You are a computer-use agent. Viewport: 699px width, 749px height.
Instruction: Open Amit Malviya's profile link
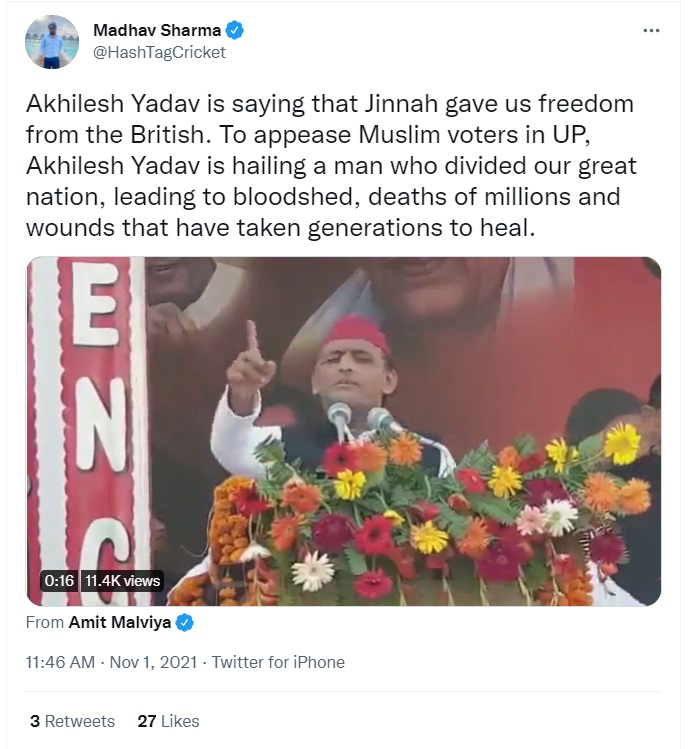(x=119, y=623)
